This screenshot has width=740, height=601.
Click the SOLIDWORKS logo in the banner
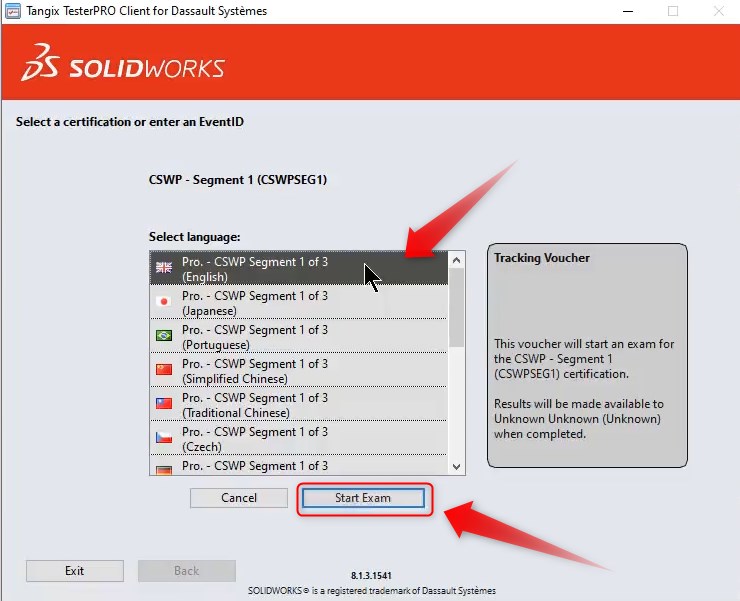[x=123, y=62]
